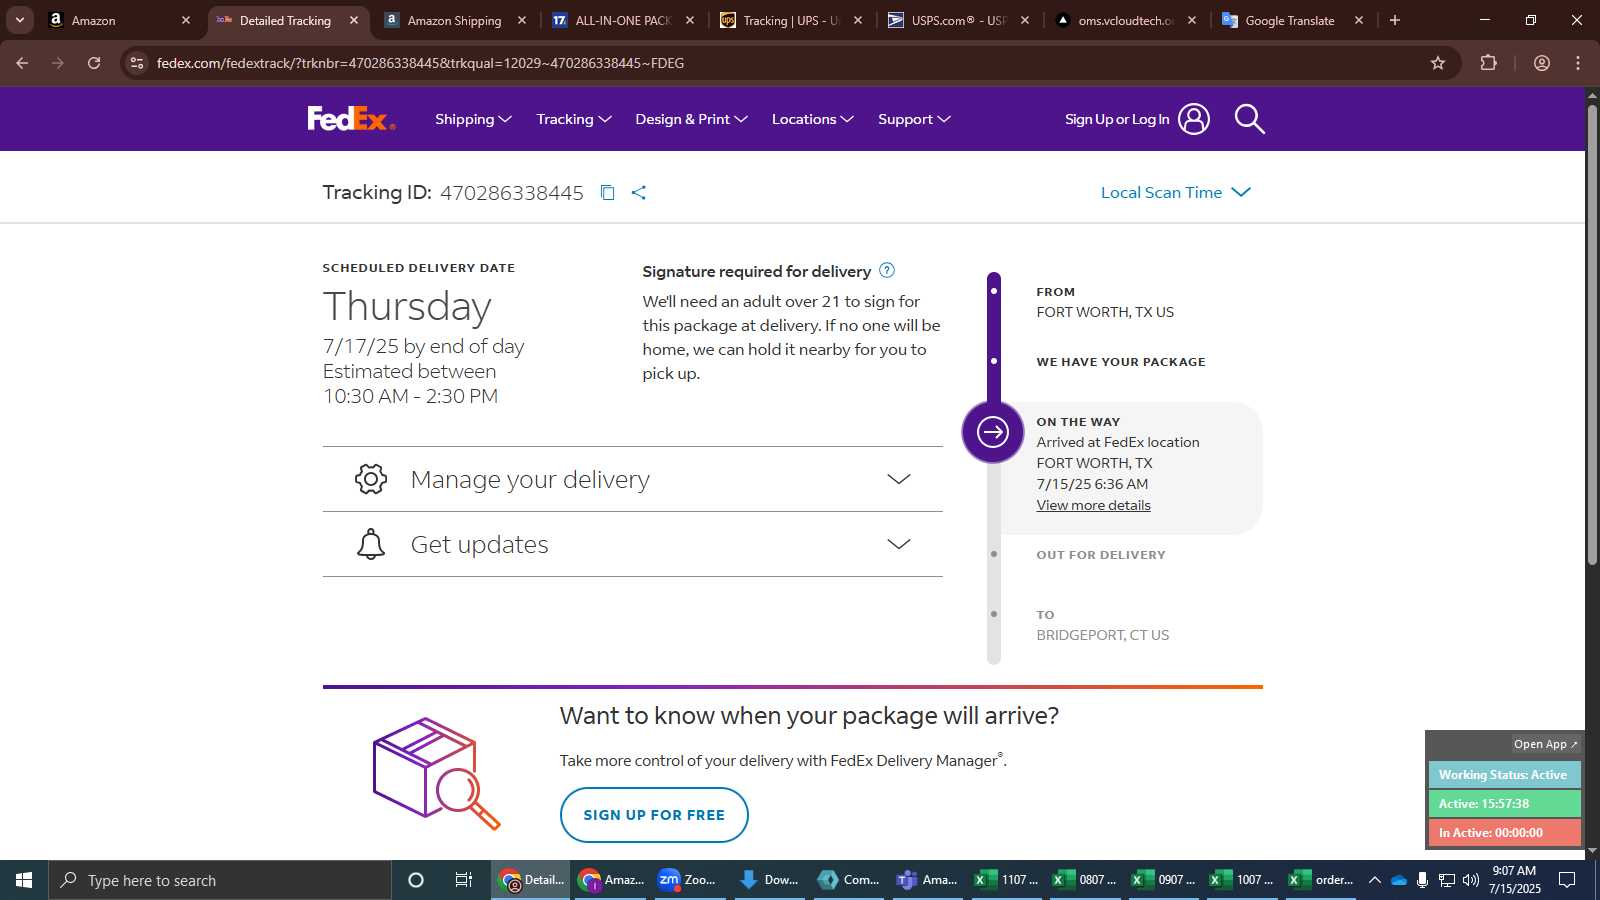This screenshot has width=1600, height=900.
Task: Open the Support menu in the header
Action: coord(914,119)
